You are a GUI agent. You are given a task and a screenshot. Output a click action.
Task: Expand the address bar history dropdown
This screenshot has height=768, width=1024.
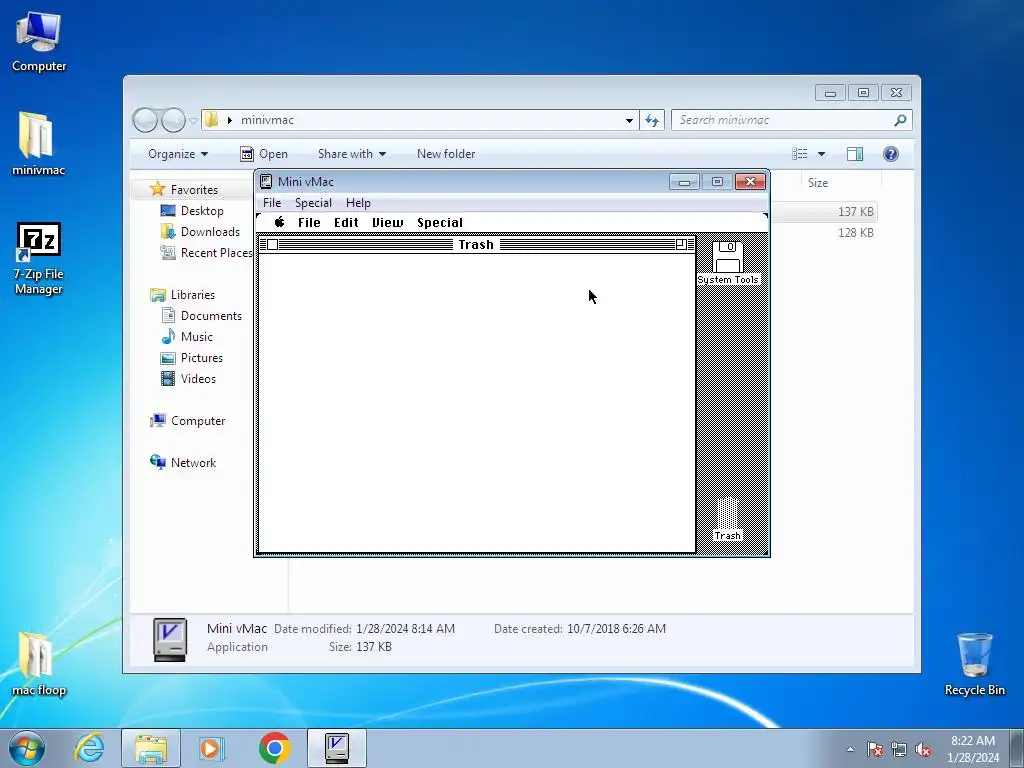pos(629,120)
